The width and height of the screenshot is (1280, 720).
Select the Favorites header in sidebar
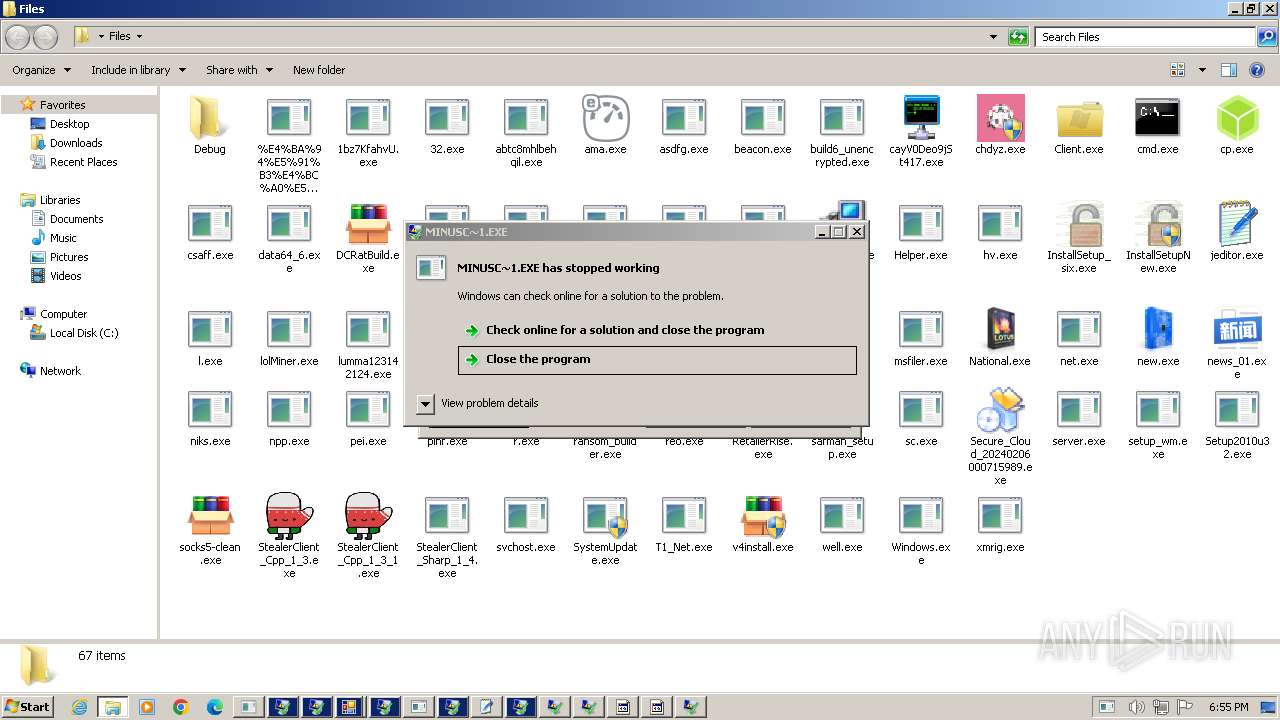click(62, 105)
